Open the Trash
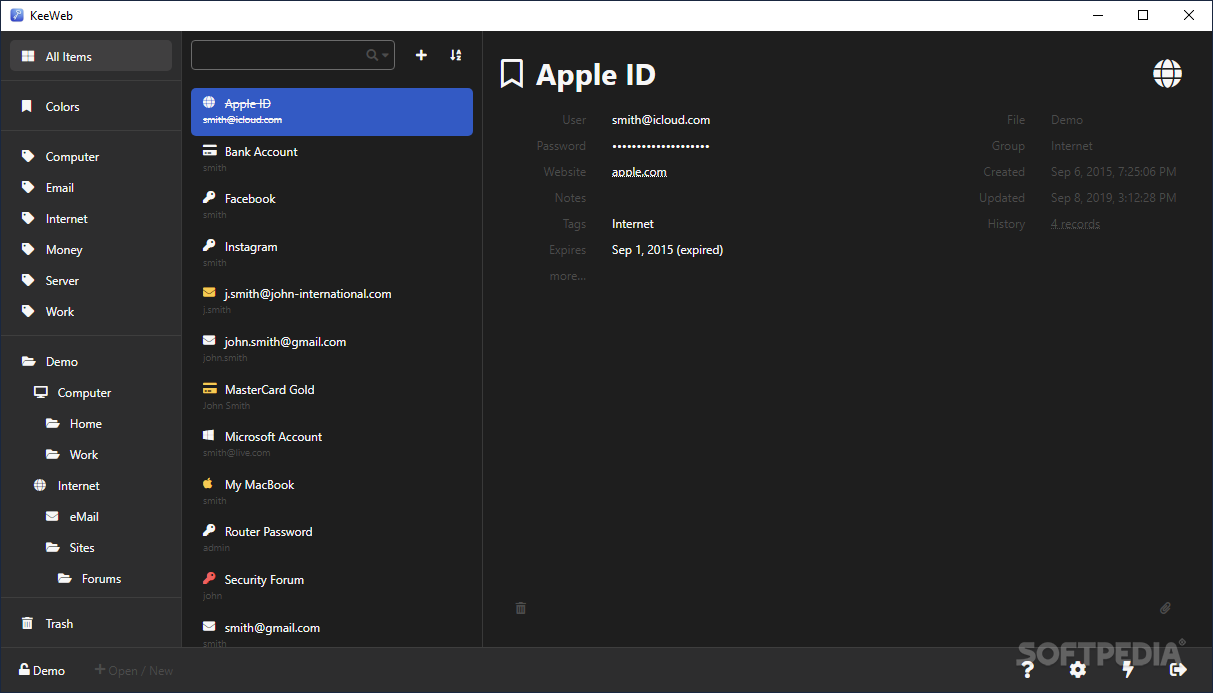This screenshot has height=693, width=1213. tap(91, 624)
